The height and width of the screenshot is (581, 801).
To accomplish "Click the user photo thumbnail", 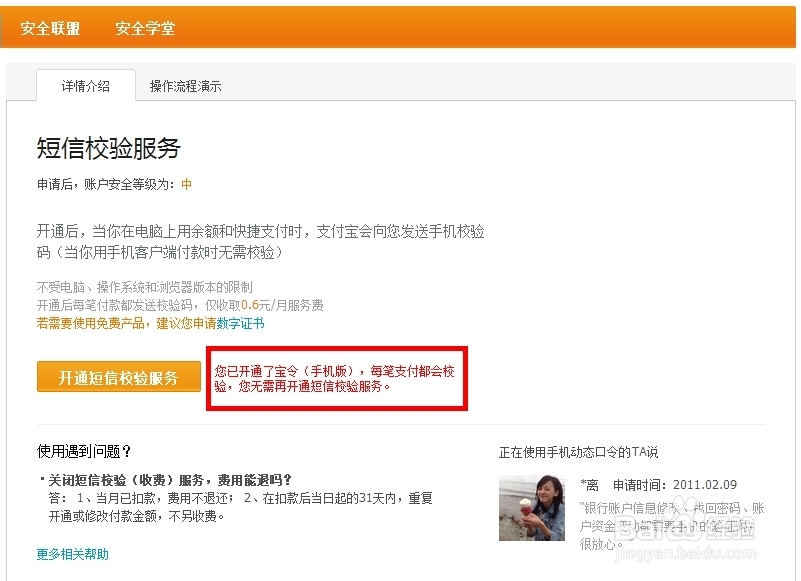I will point(532,507).
